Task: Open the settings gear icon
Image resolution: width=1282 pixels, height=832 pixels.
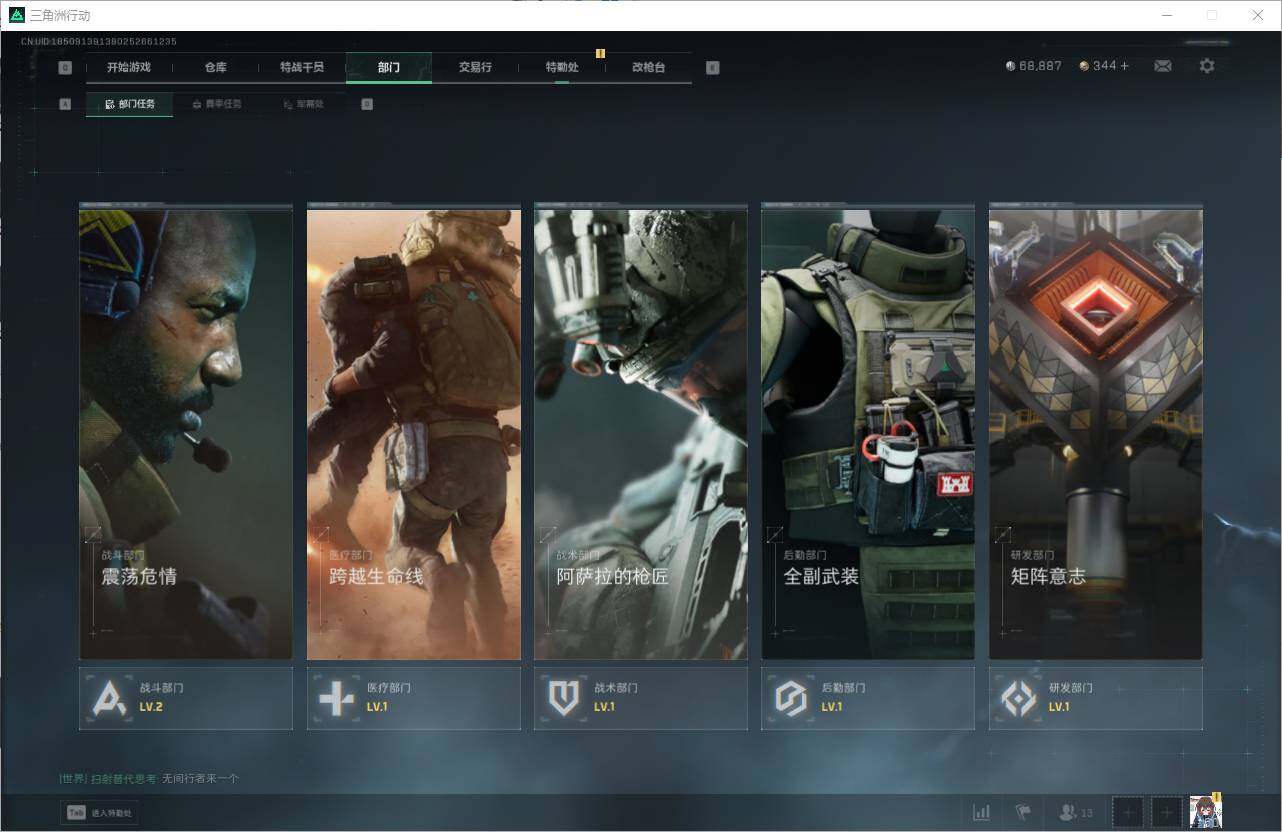Action: tap(1207, 66)
